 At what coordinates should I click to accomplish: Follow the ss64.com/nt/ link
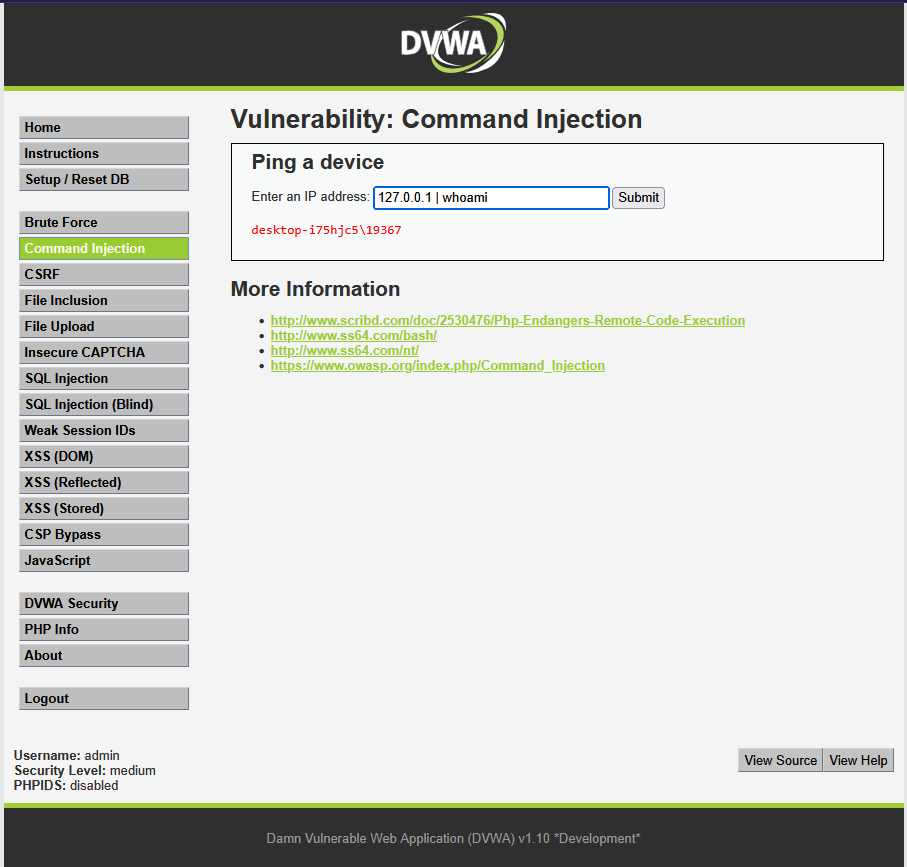tap(345, 351)
